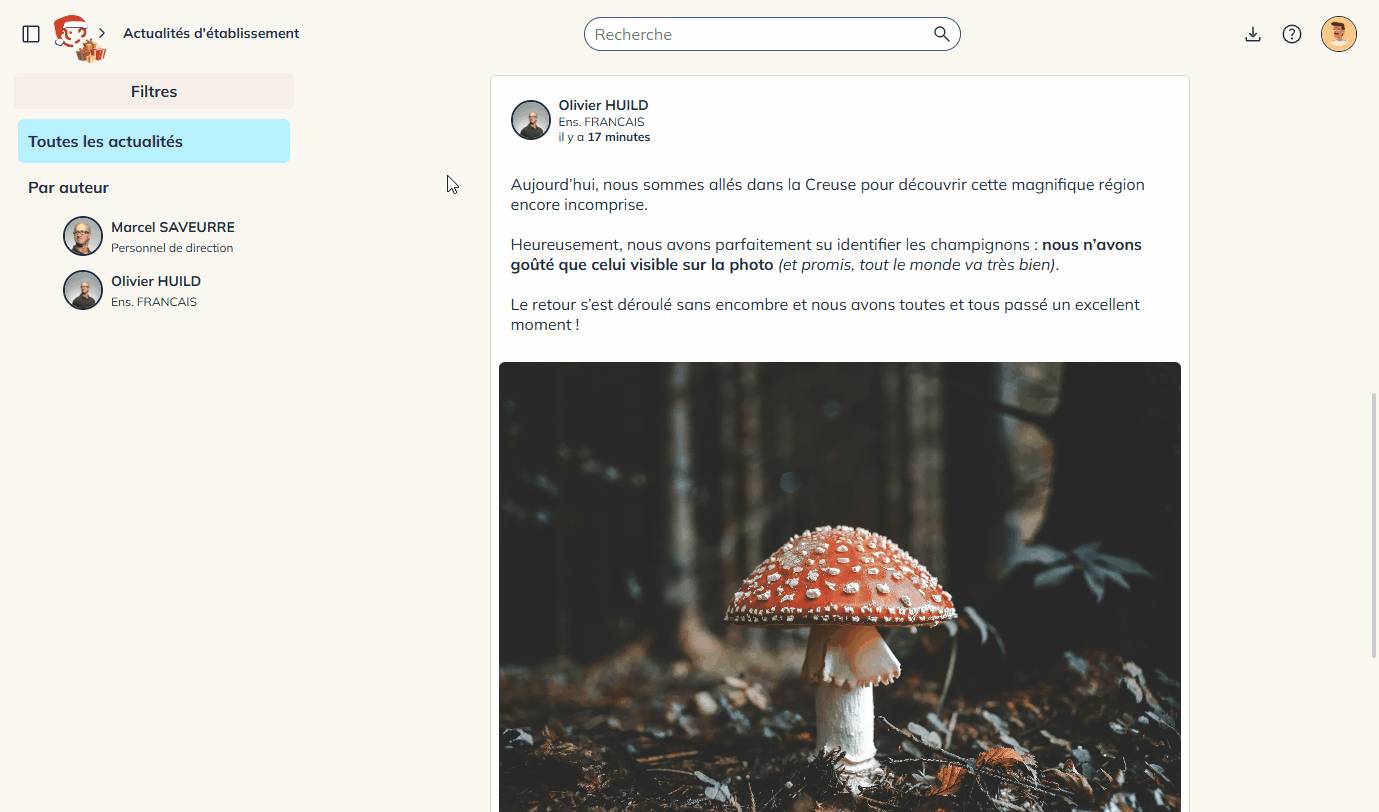This screenshot has width=1379, height=812.
Task: Filter by Olivier HUILD name in sidebar
Action: pyautogui.click(x=156, y=282)
